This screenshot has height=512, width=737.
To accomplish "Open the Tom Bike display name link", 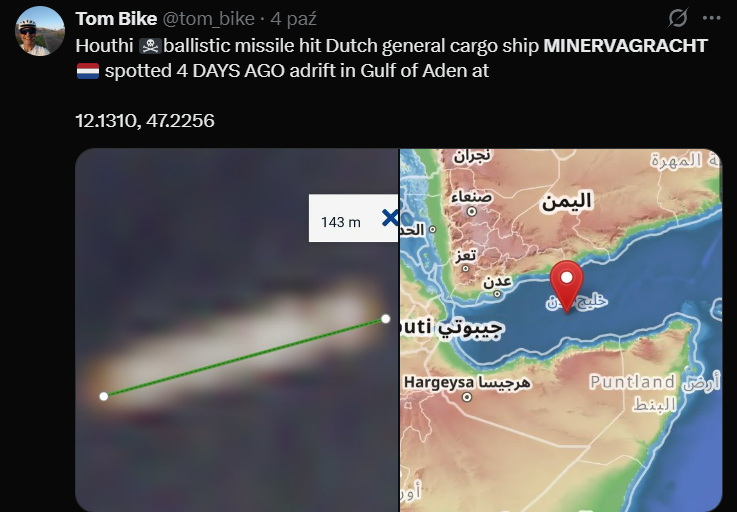I will 116,19.
